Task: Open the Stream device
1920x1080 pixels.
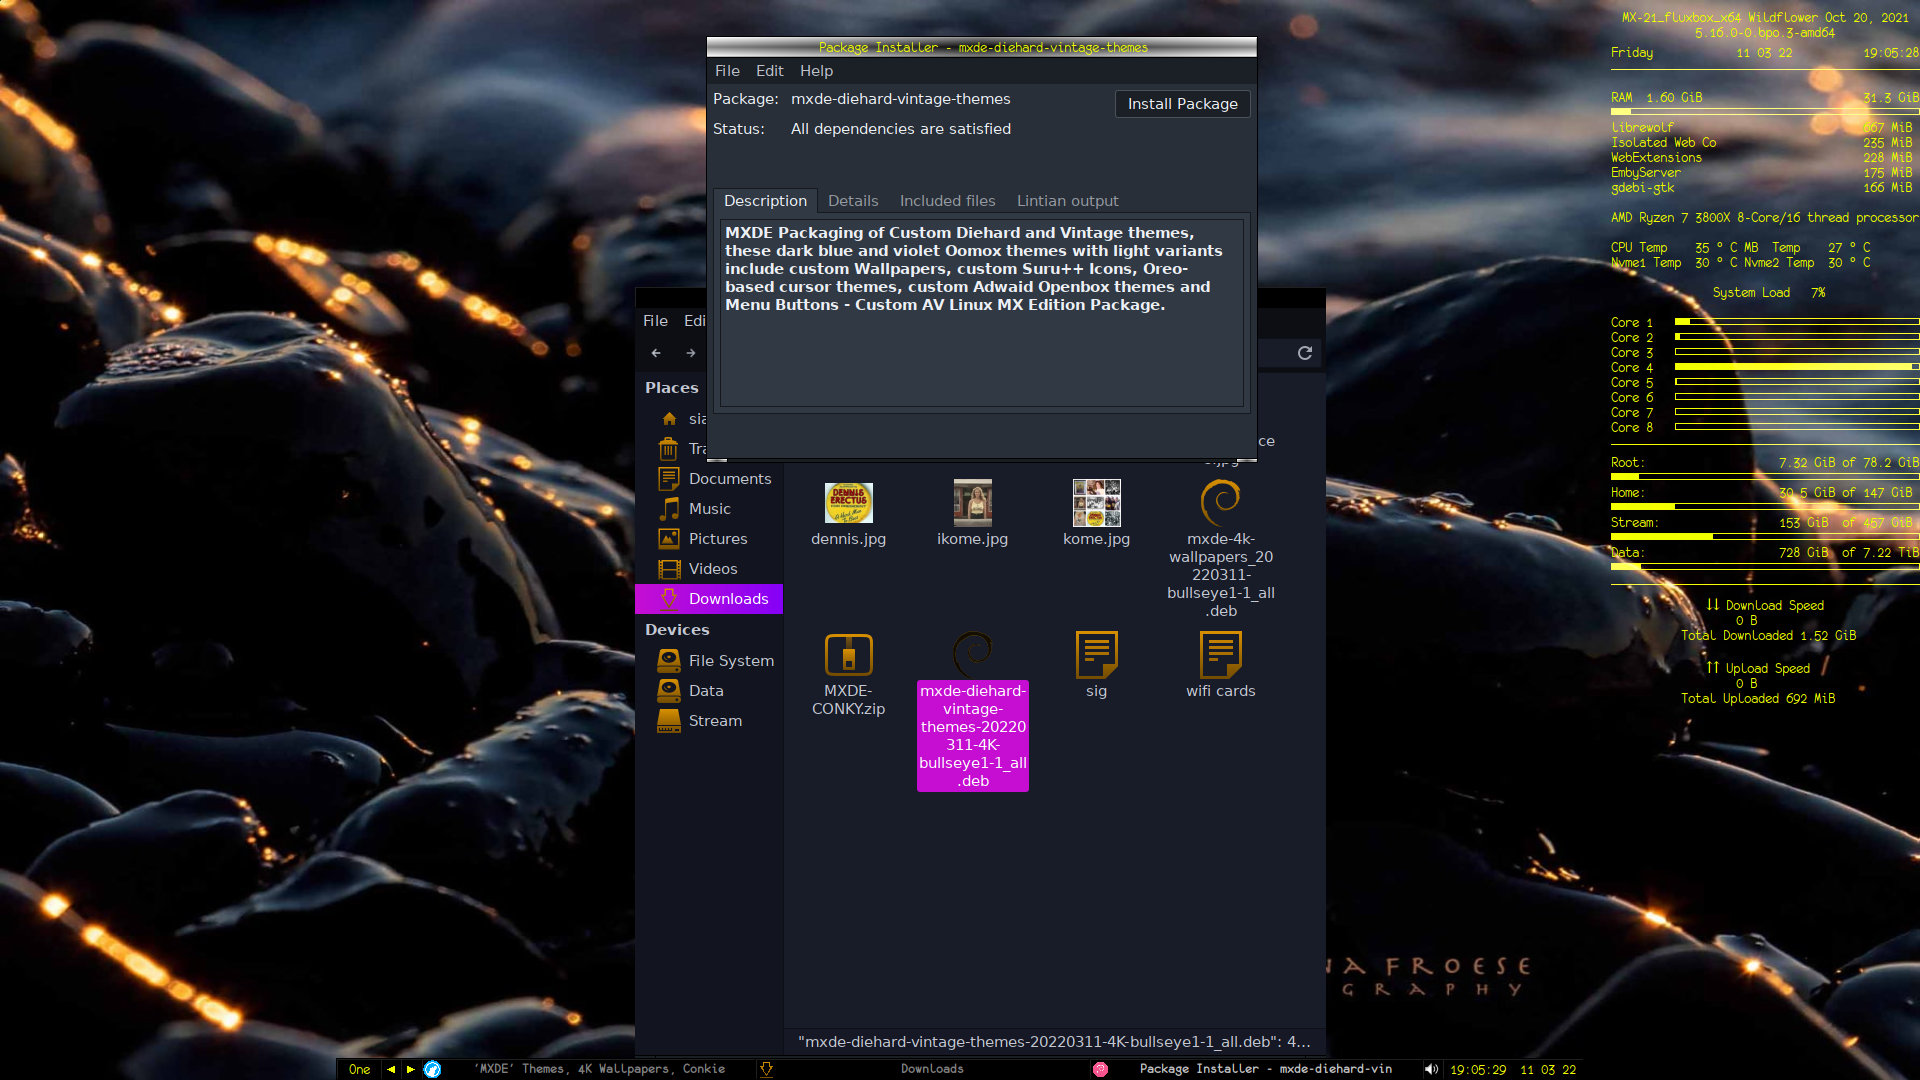Action: click(709, 721)
